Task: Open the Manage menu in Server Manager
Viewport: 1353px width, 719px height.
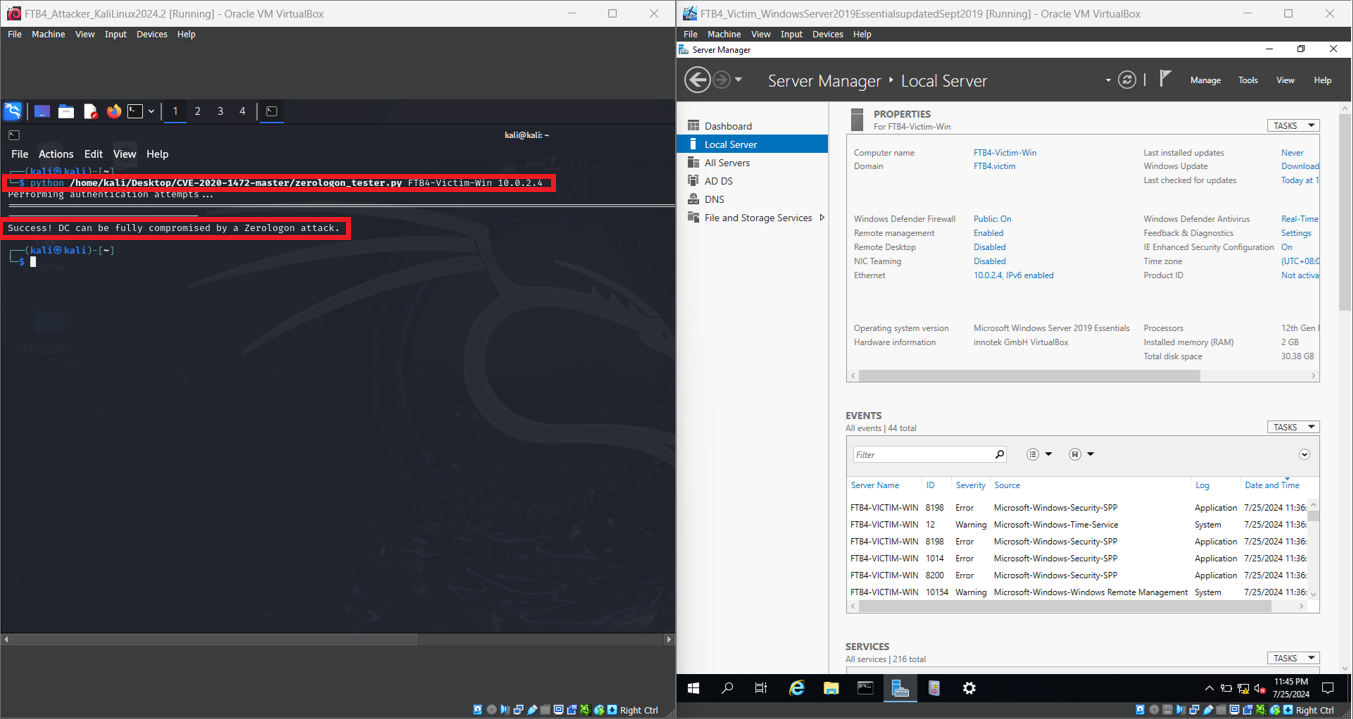Action: (1205, 80)
